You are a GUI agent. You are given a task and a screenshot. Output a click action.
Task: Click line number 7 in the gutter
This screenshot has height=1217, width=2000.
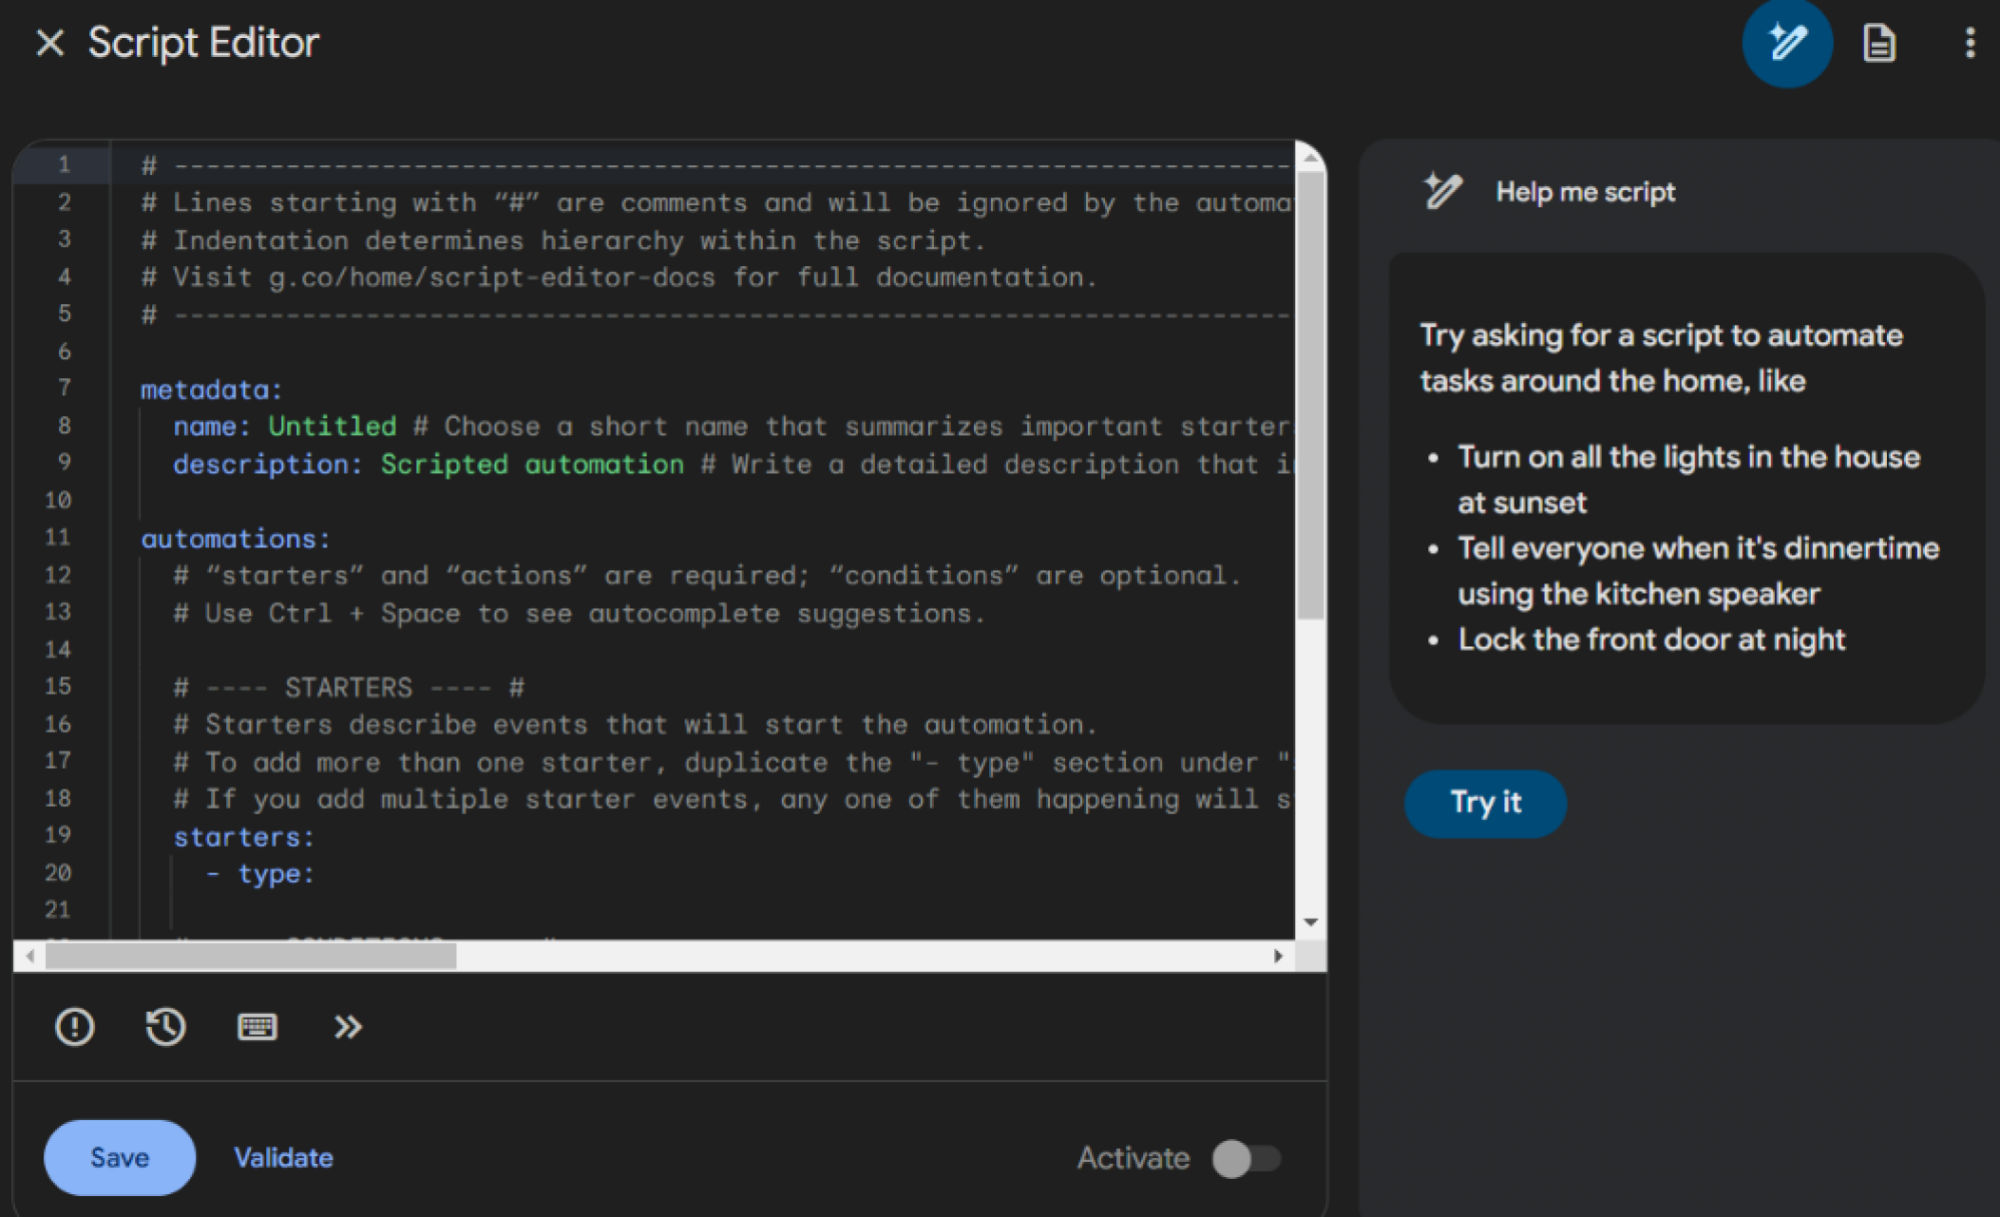click(x=63, y=389)
